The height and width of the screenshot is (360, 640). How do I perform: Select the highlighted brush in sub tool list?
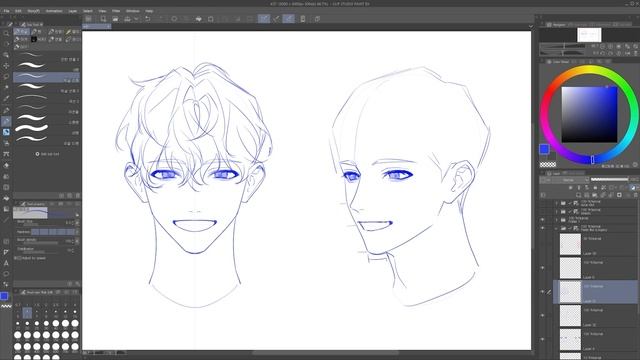[x=46, y=77]
